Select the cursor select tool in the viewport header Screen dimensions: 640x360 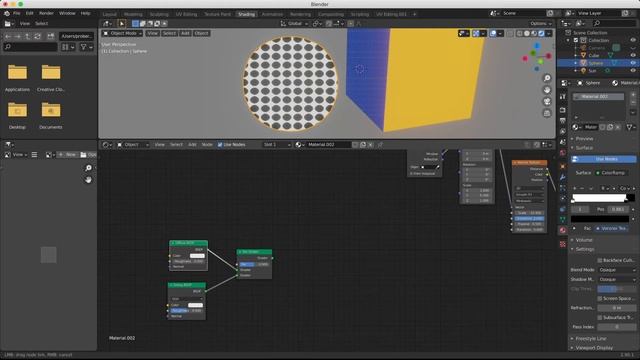[122, 24]
